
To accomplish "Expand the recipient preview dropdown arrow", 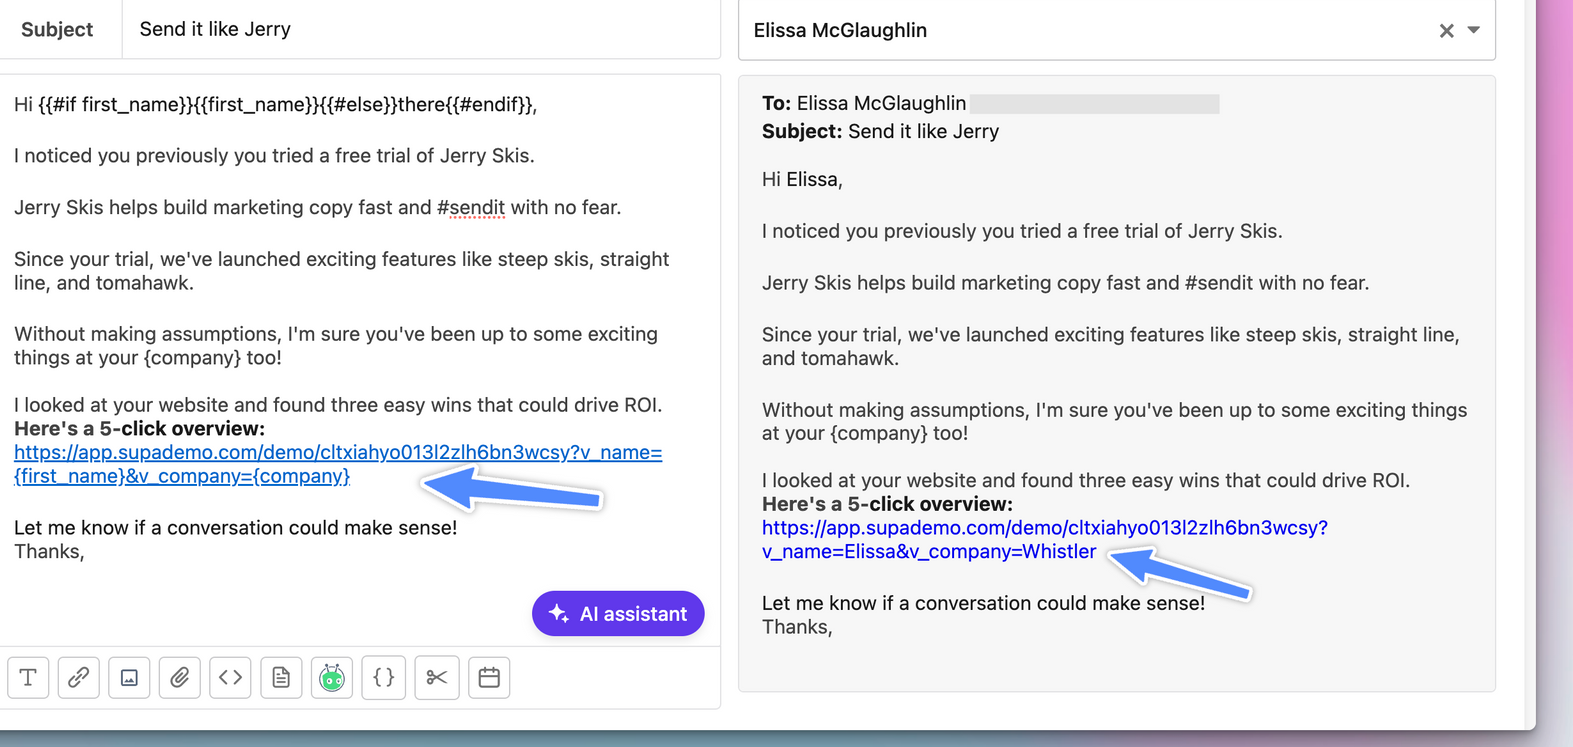I will tap(1474, 30).
